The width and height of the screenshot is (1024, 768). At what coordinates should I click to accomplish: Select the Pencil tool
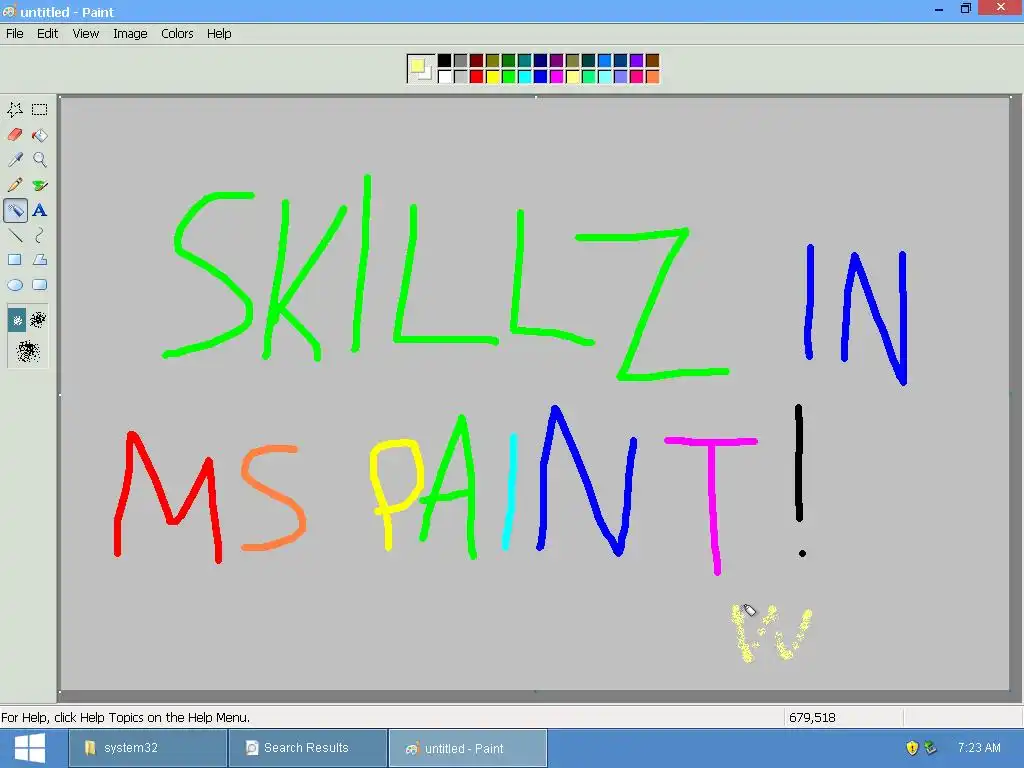pos(15,185)
